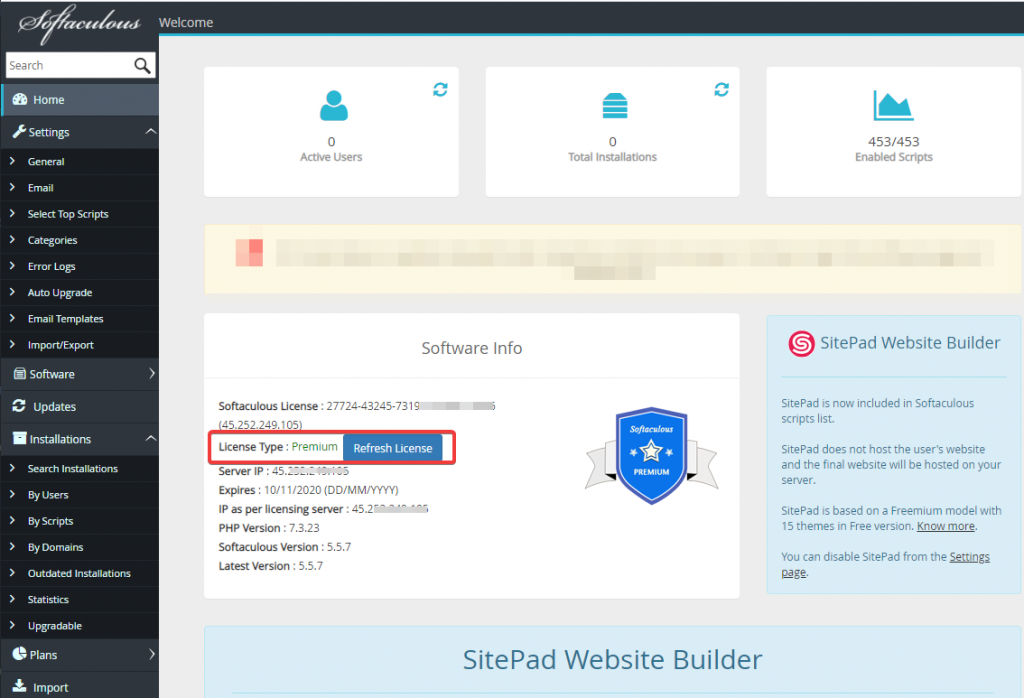Viewport: 1024px width, 698px height.
Task: Click the Expires 10/11/2020 line
Action: coord(308,490)
